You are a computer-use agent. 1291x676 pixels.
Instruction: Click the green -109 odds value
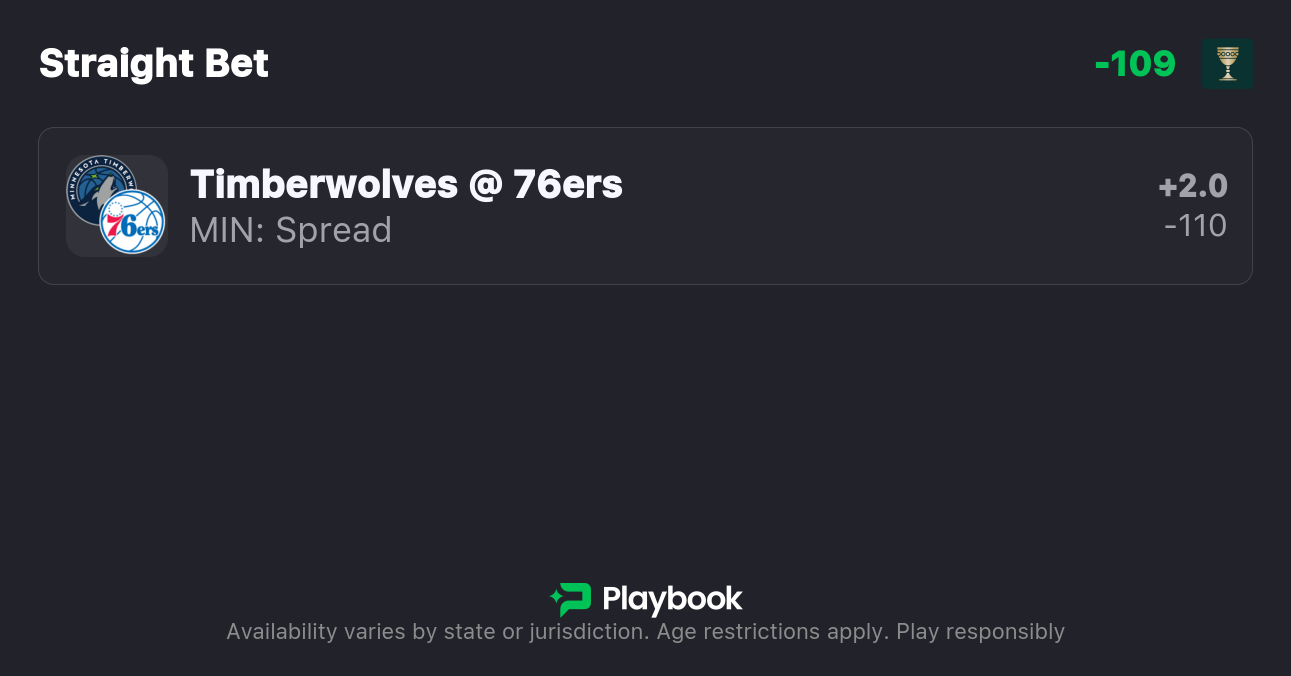pos(1135,64)
